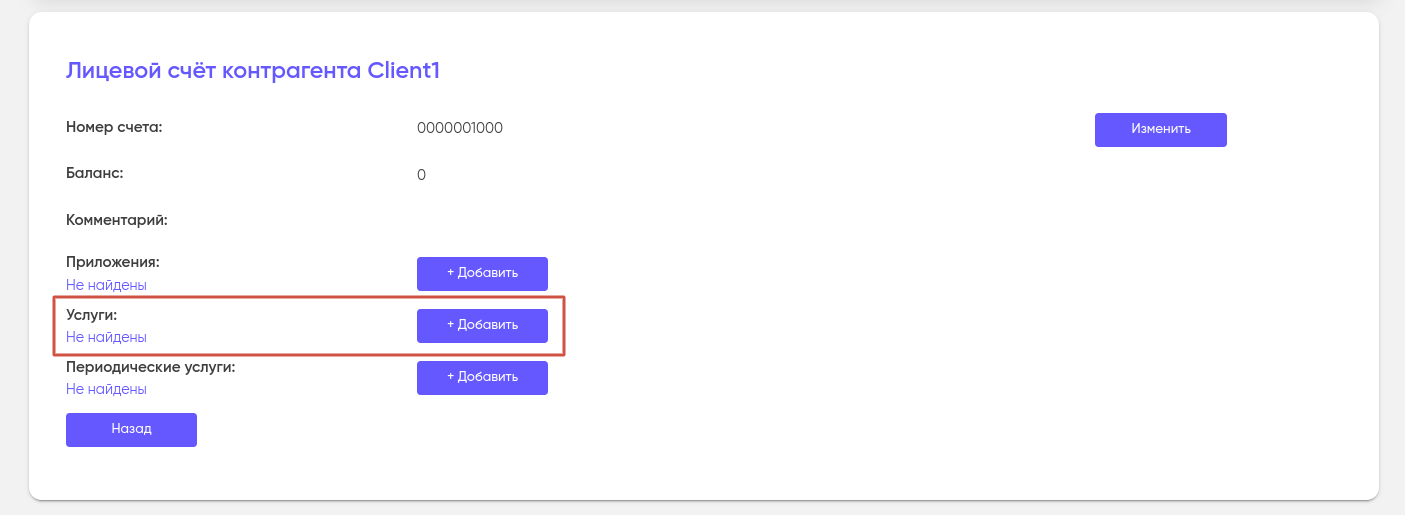
Task: Click the balance value 0
Action: [x=421, y=175]
